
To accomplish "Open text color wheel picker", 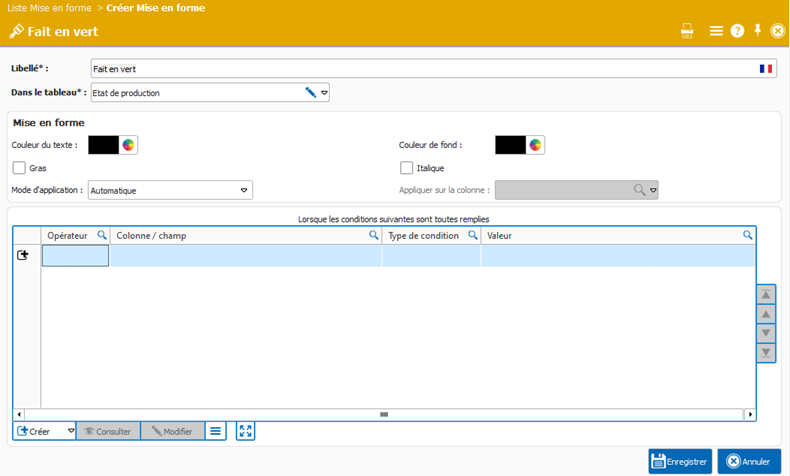I will pos(128,145).
